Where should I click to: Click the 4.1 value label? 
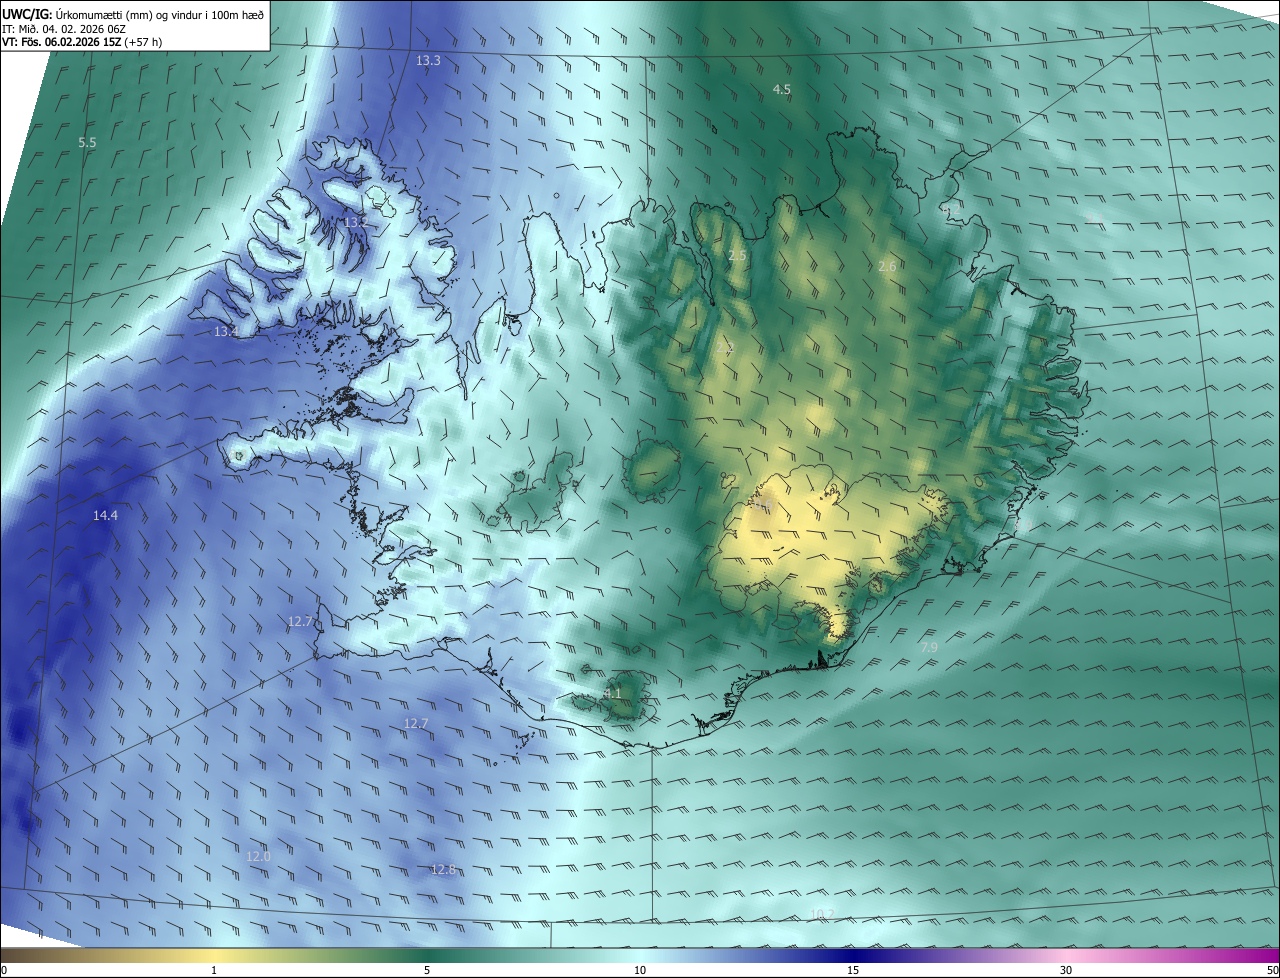(x=613, y=693)
